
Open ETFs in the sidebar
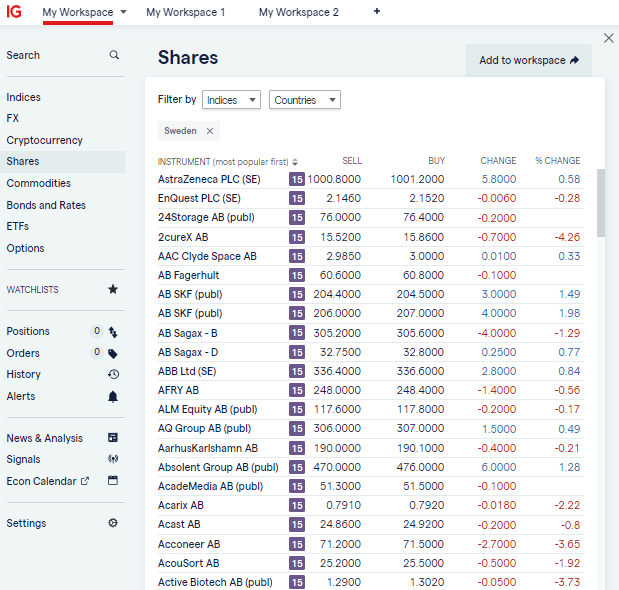17,226
